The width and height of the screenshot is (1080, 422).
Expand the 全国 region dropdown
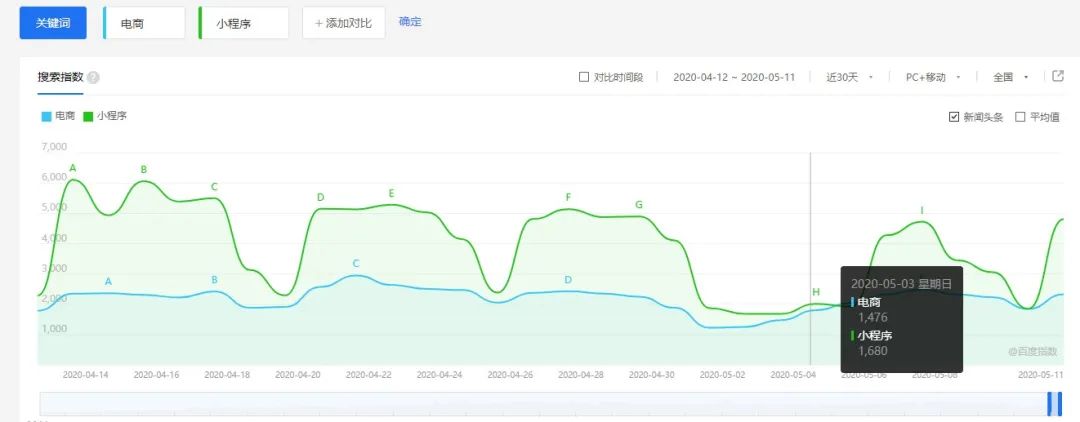1010,77
